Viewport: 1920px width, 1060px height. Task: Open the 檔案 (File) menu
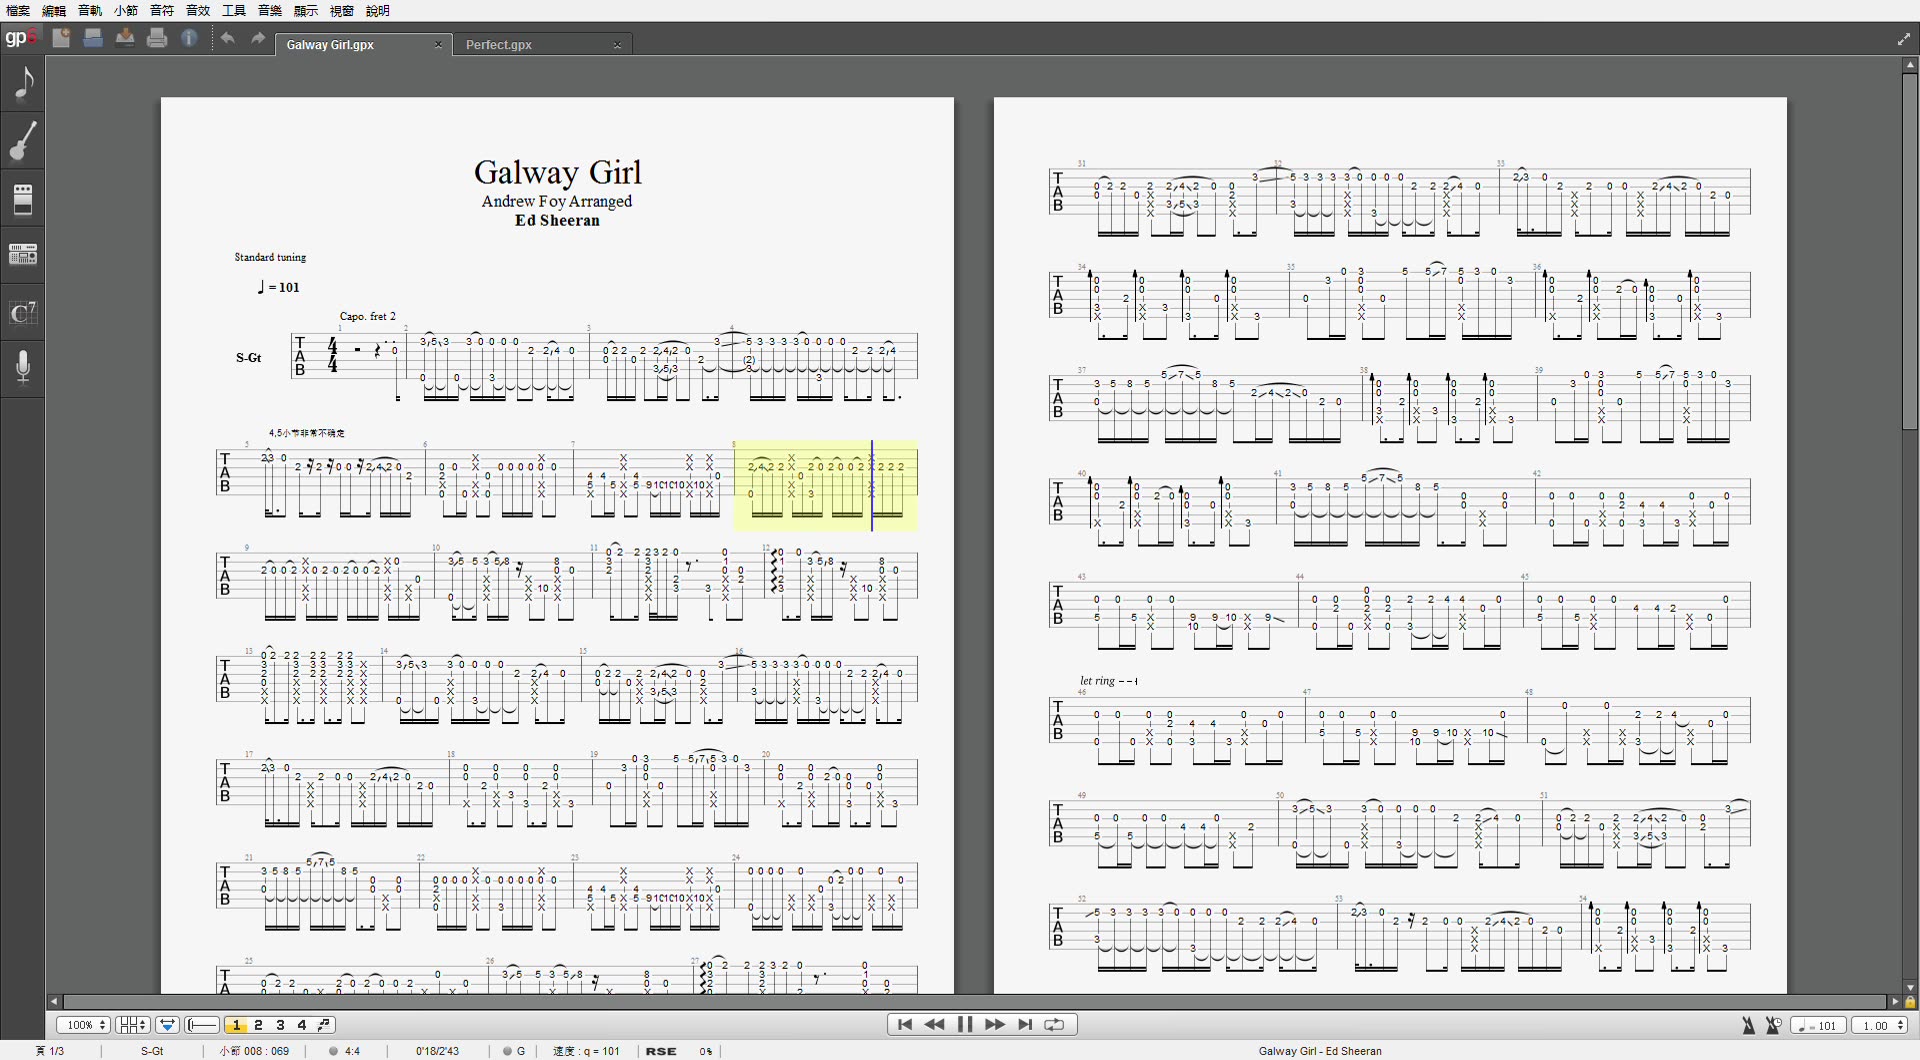click(18, 11)
